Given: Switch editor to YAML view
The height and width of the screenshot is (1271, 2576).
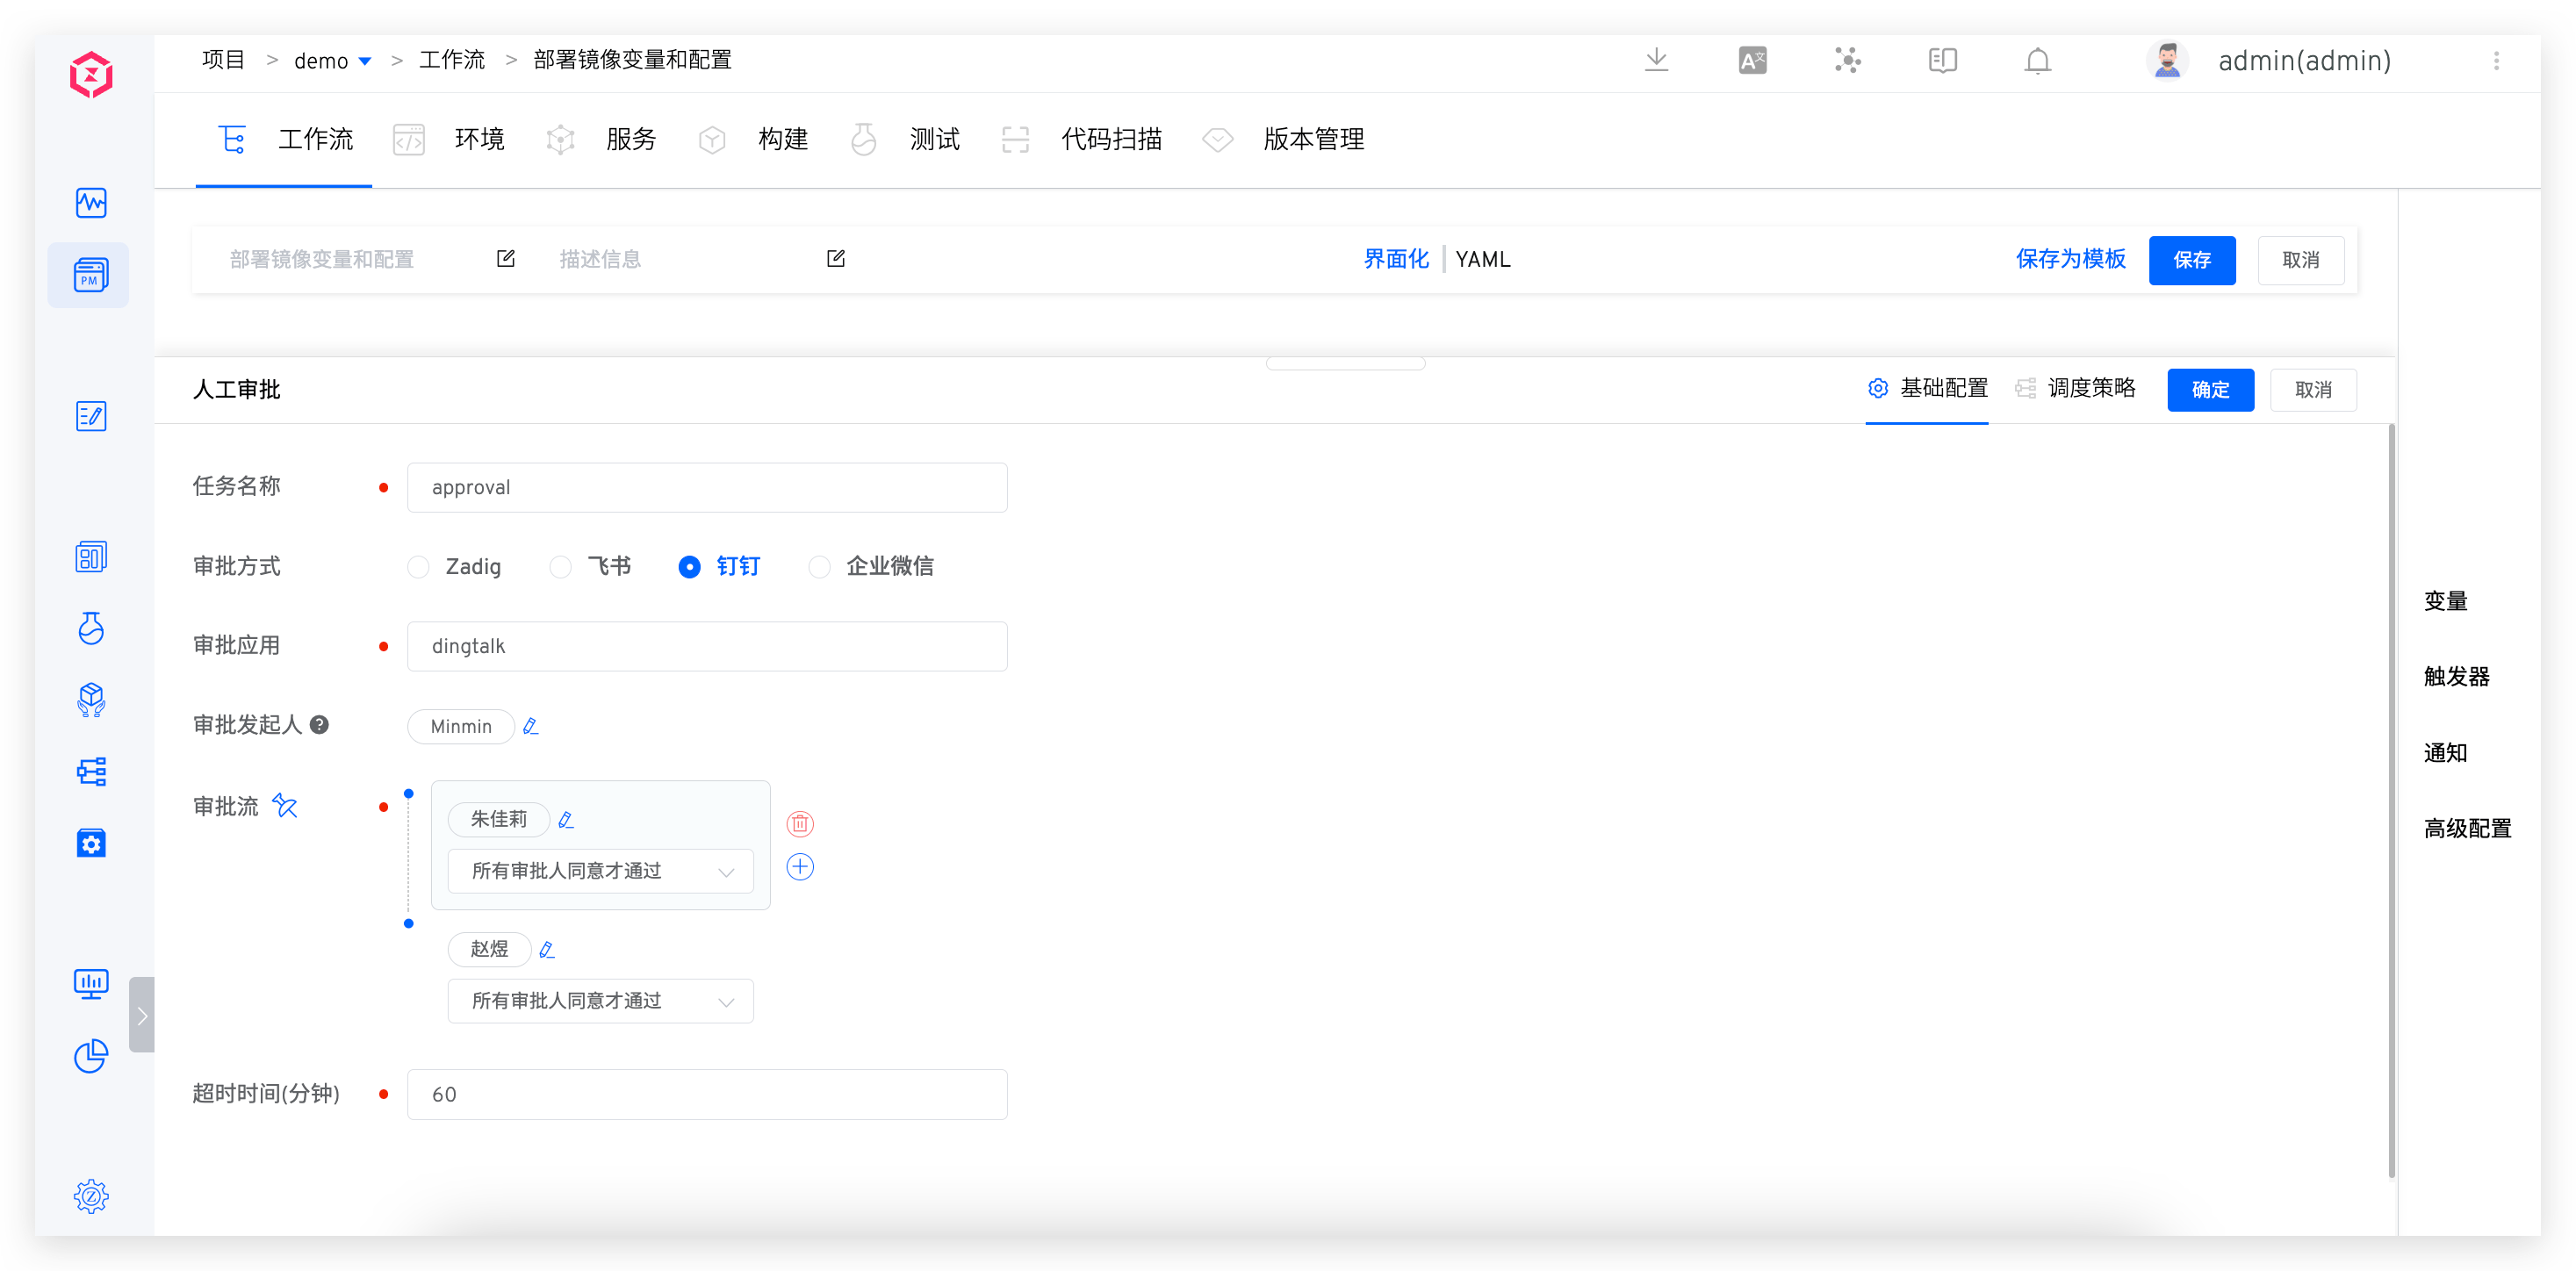Looking at the screenshot, I should click(x=1483, y=259).
